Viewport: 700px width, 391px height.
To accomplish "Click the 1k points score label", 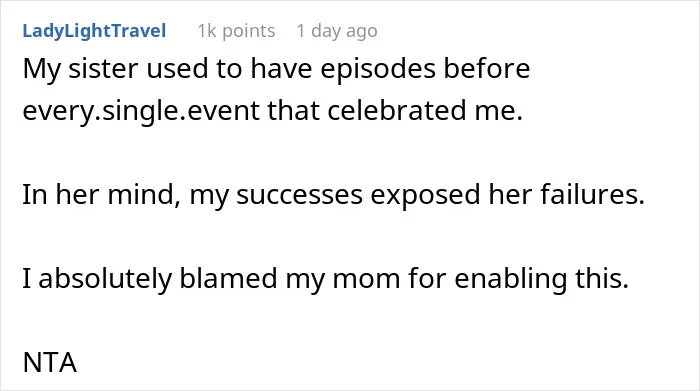I will coord(236,31).
